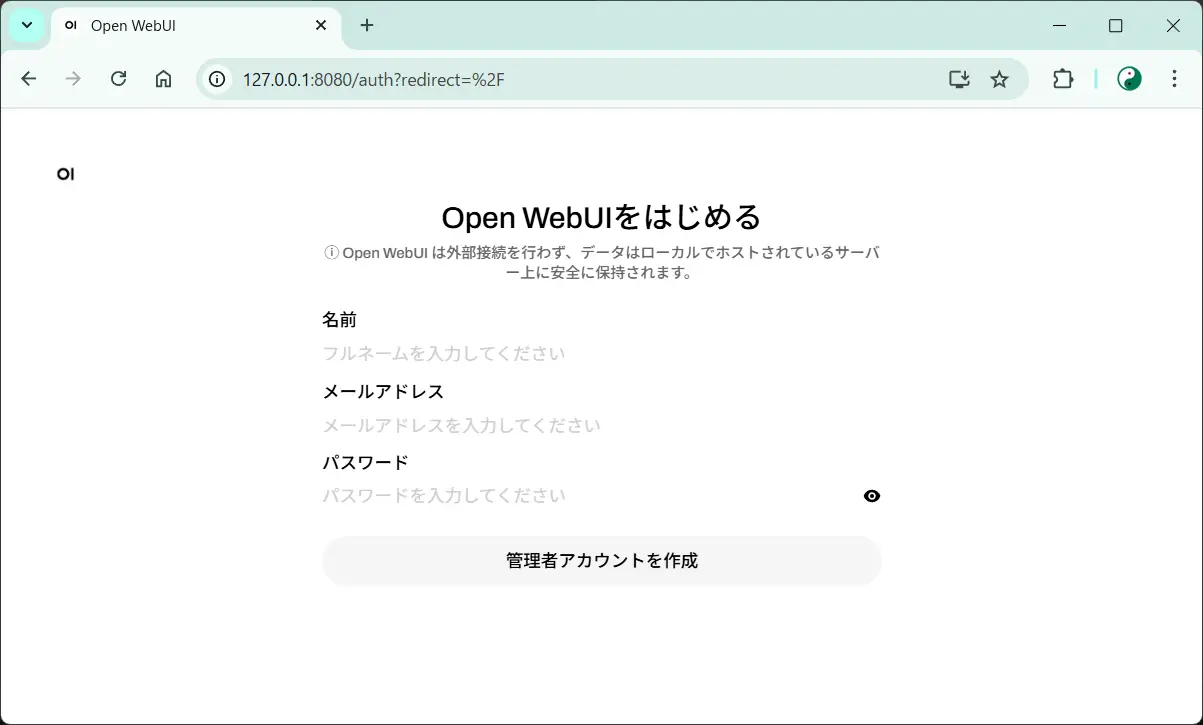Maximize the browser window

[x=1116, y=26]
